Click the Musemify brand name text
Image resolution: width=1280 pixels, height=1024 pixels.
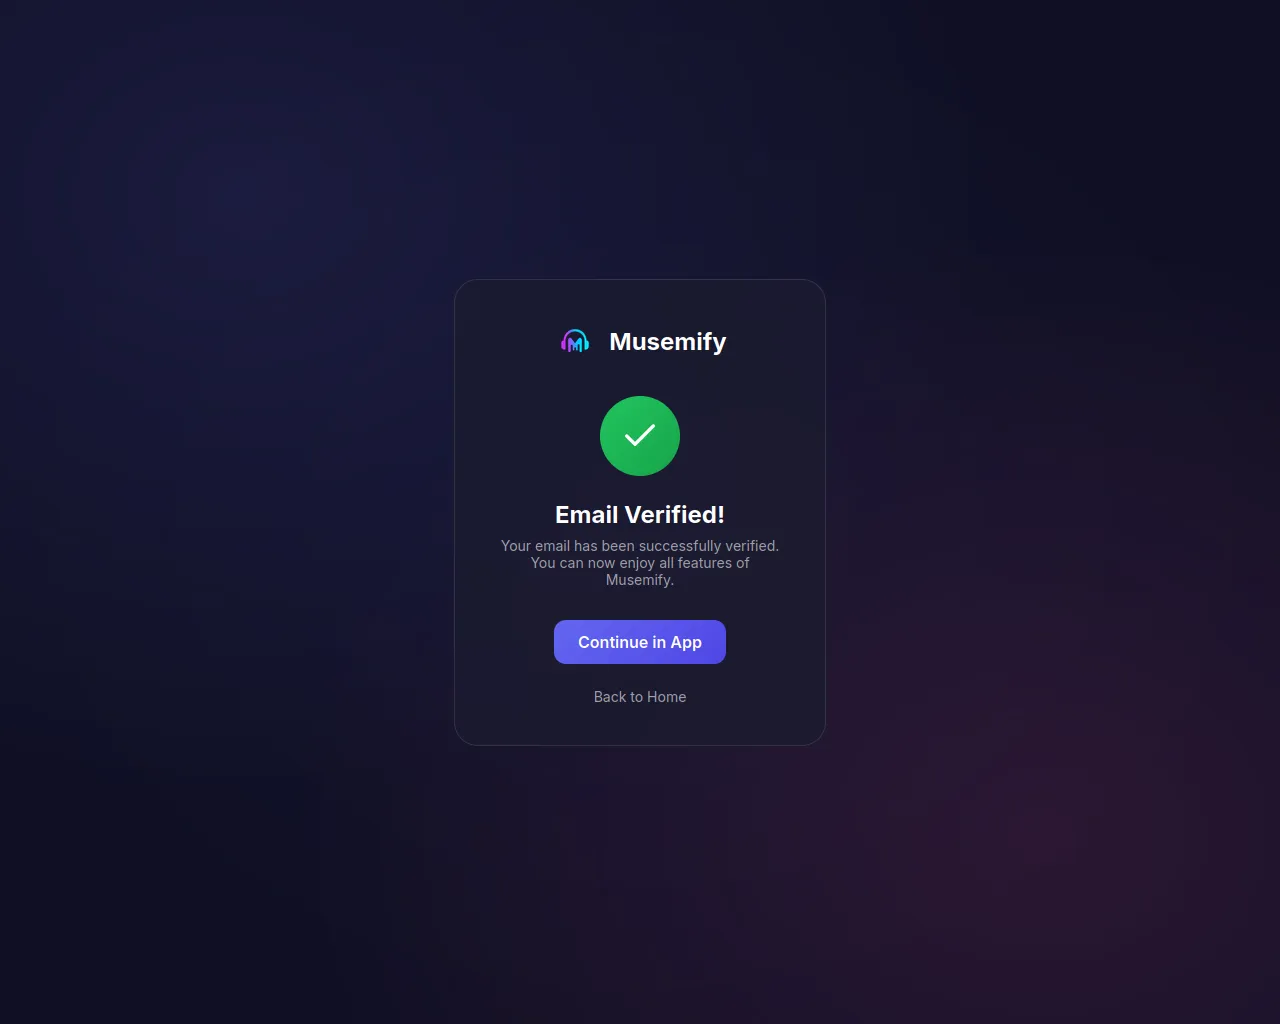coord(668,342)
